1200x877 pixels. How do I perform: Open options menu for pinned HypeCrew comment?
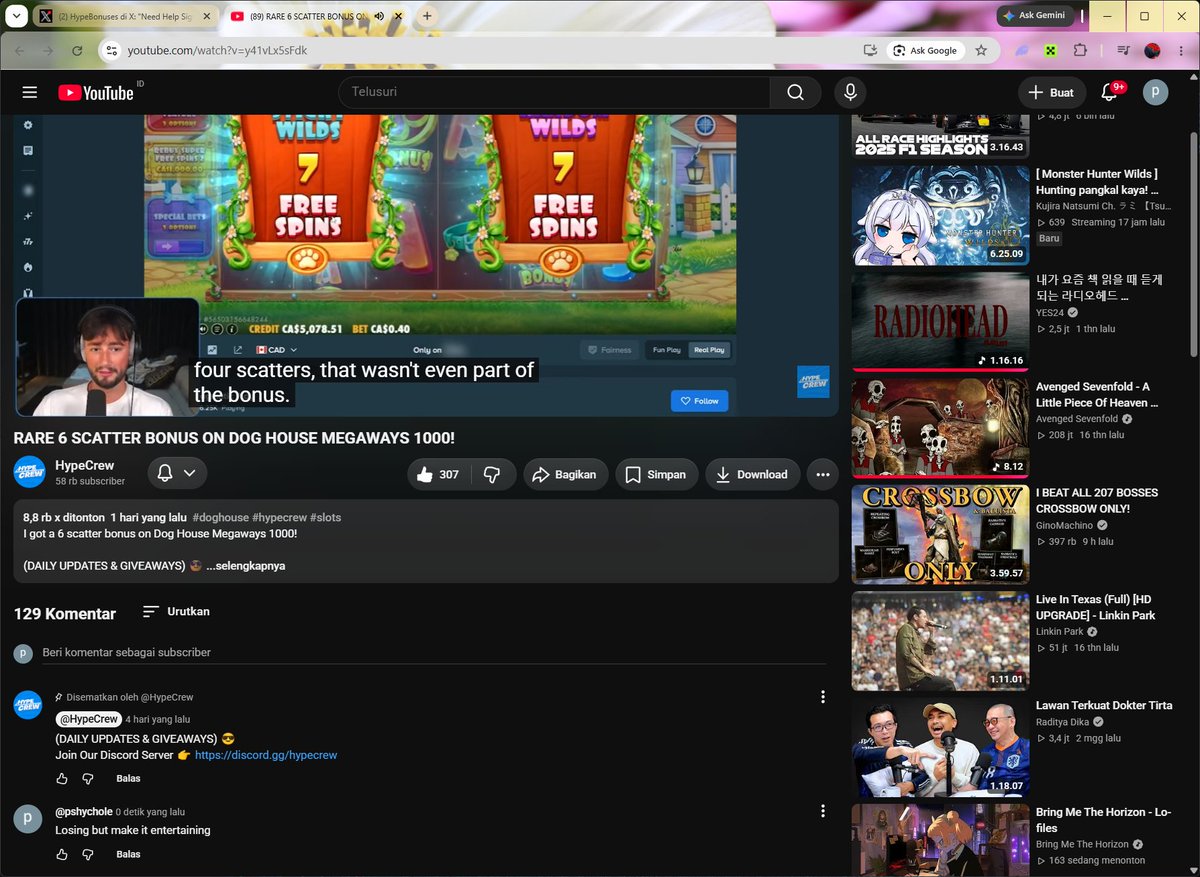coord(823,697)
